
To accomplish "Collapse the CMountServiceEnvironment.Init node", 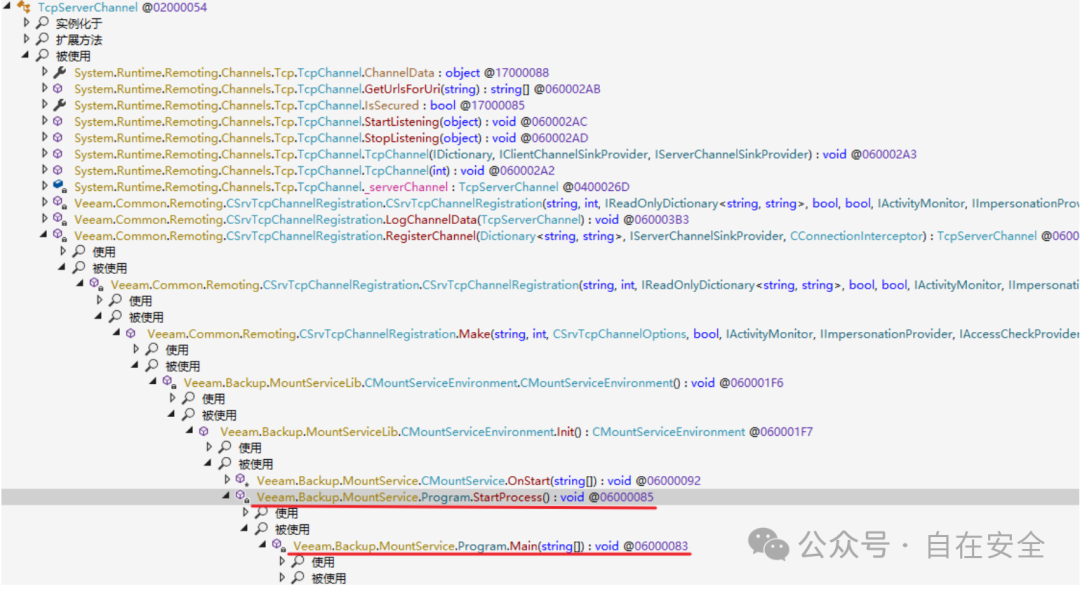I will coord(190,431).
